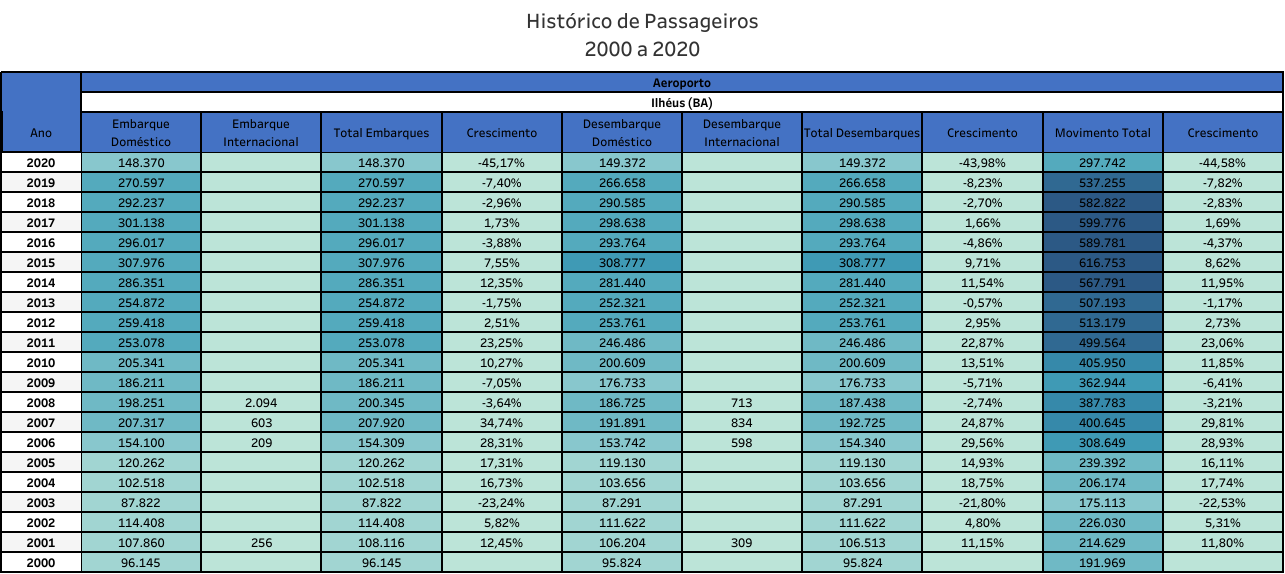This screenshot has width=1285, height=574.
Task: Click the 616.753 Movimento Total cell
Action: (x=1103, y=262)
